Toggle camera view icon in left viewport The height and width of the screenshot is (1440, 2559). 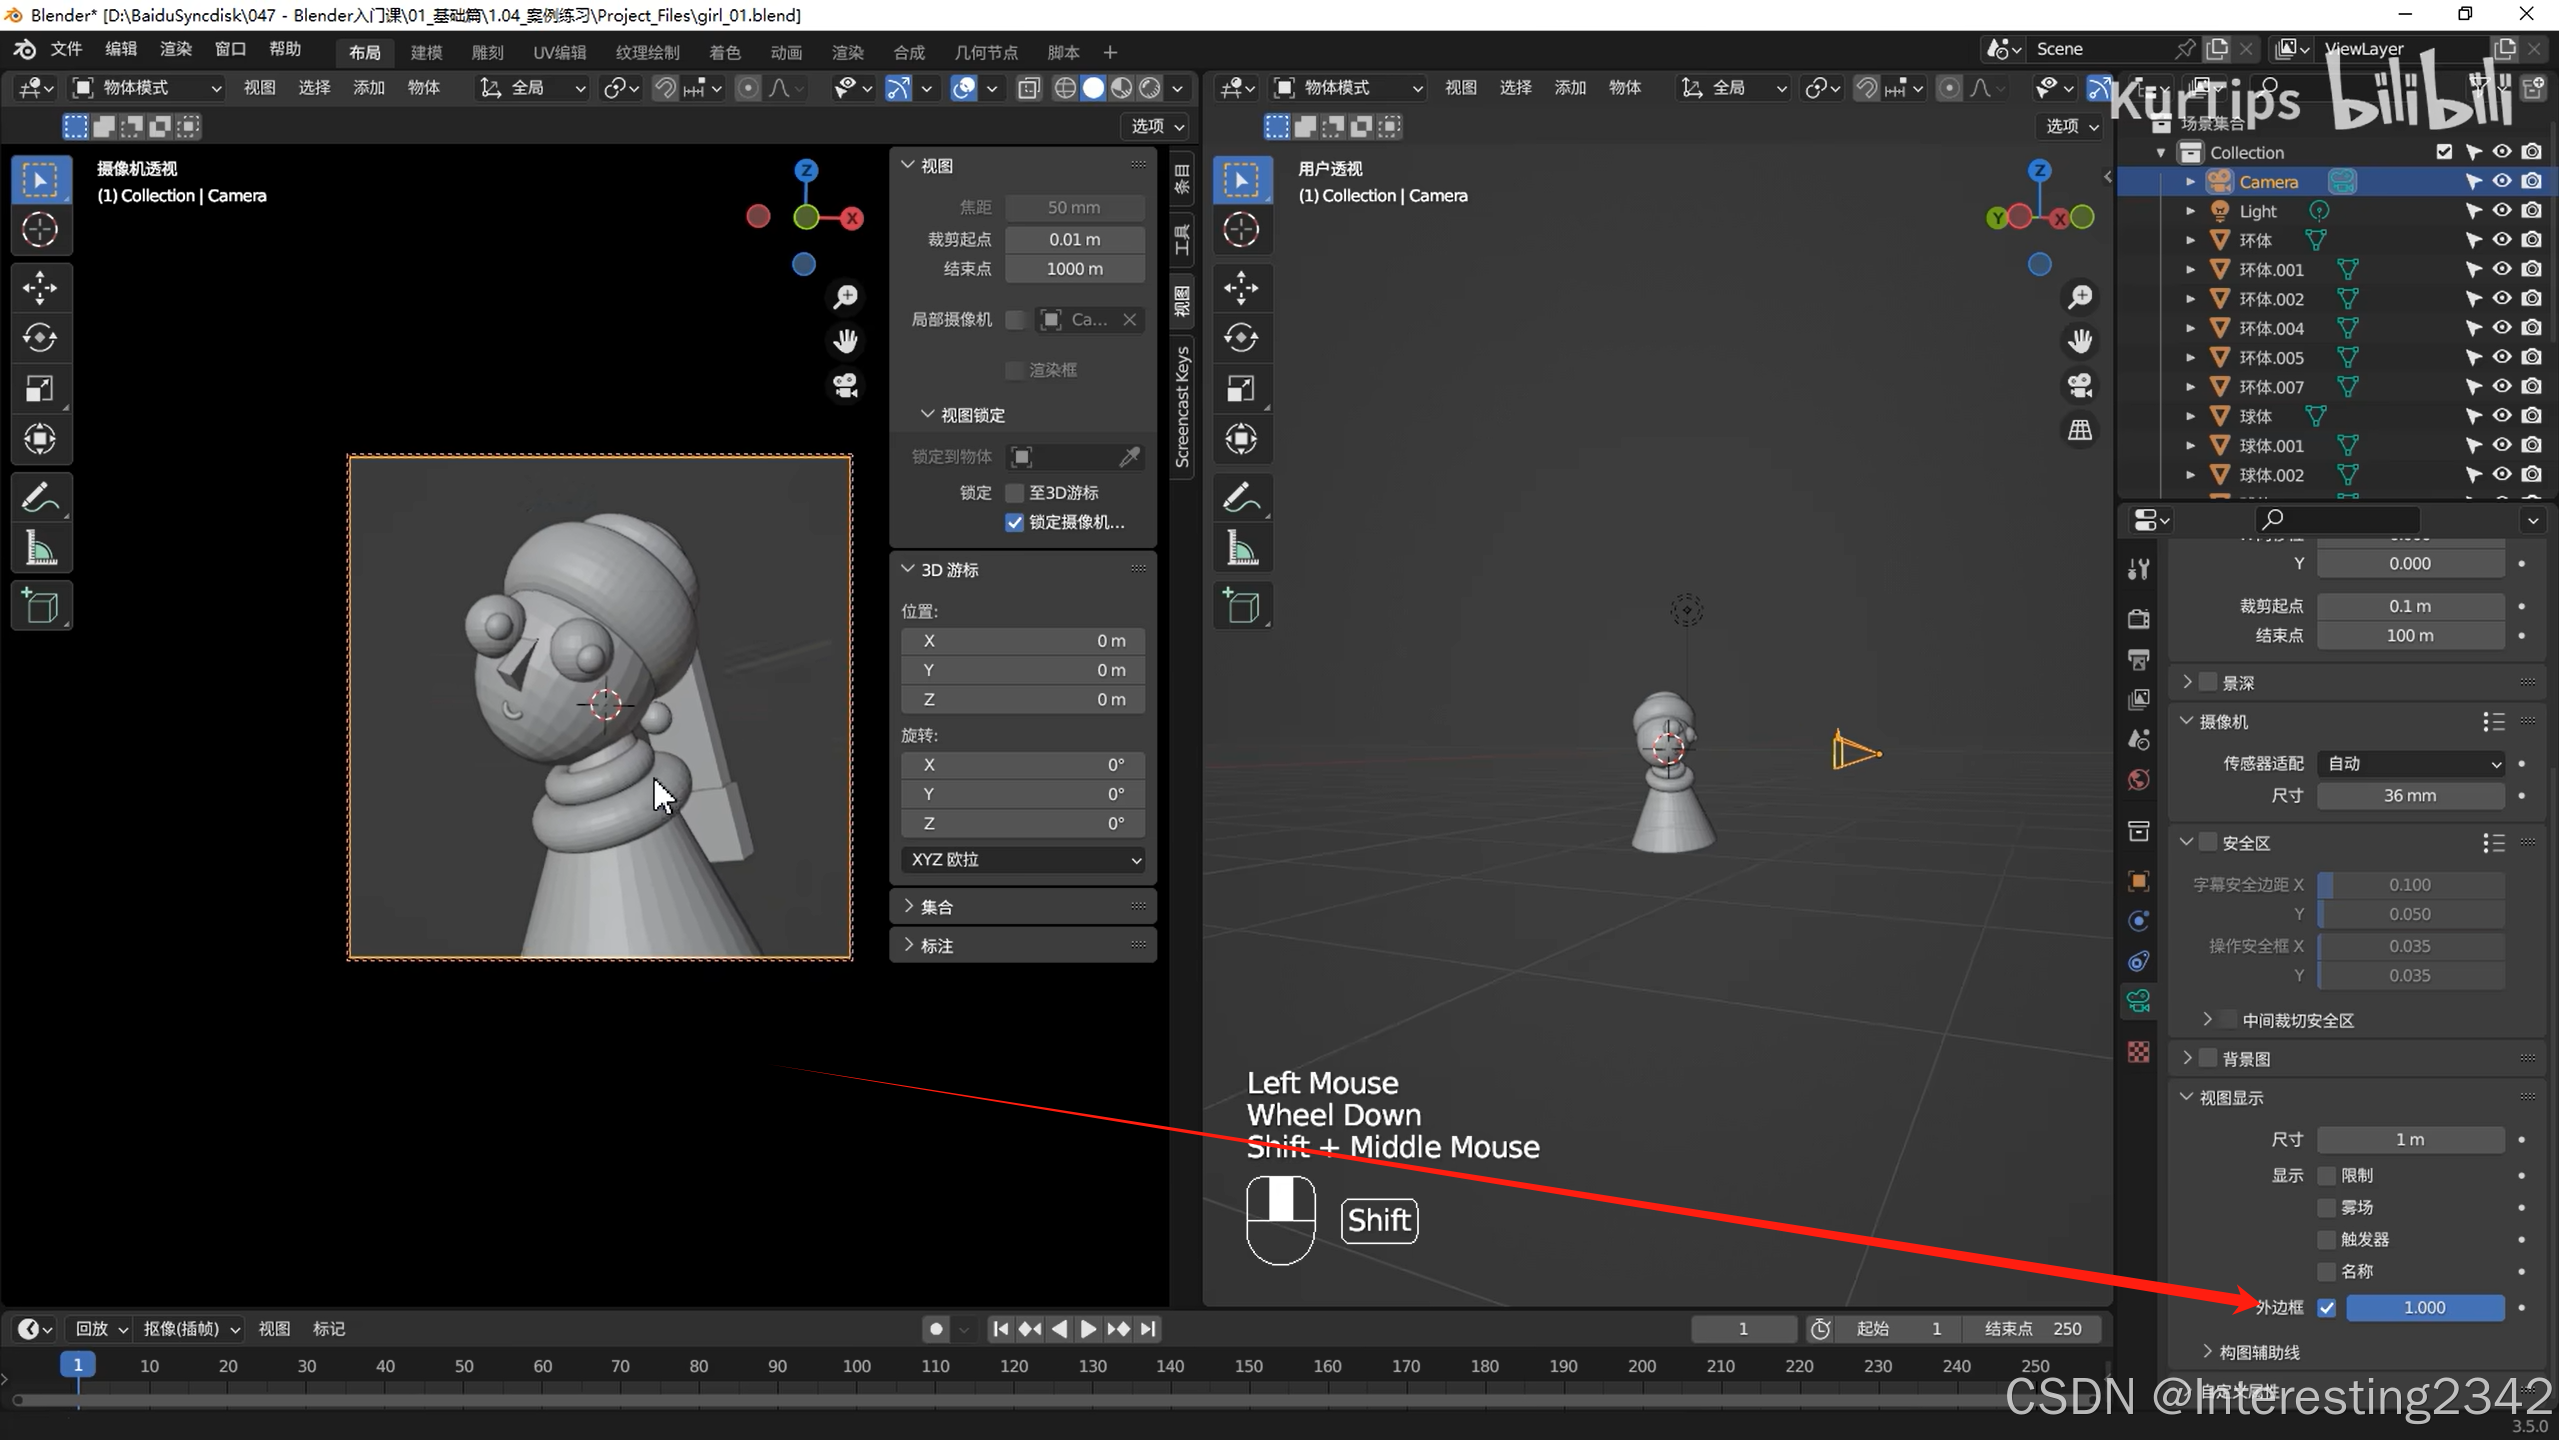pos(846,386)
